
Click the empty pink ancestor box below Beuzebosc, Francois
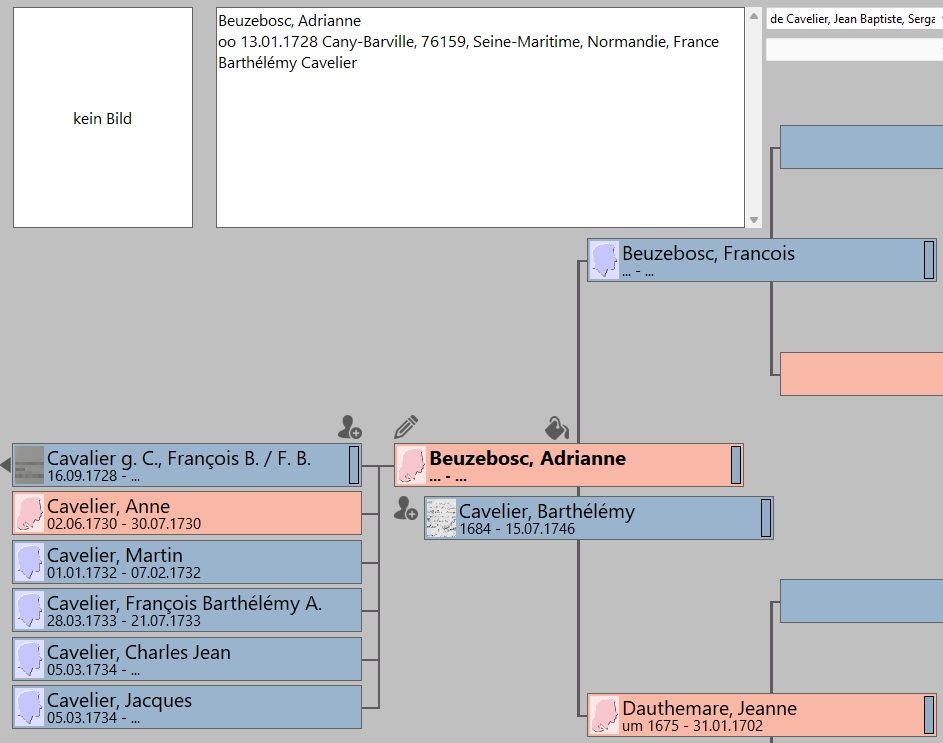pos(861,374)
